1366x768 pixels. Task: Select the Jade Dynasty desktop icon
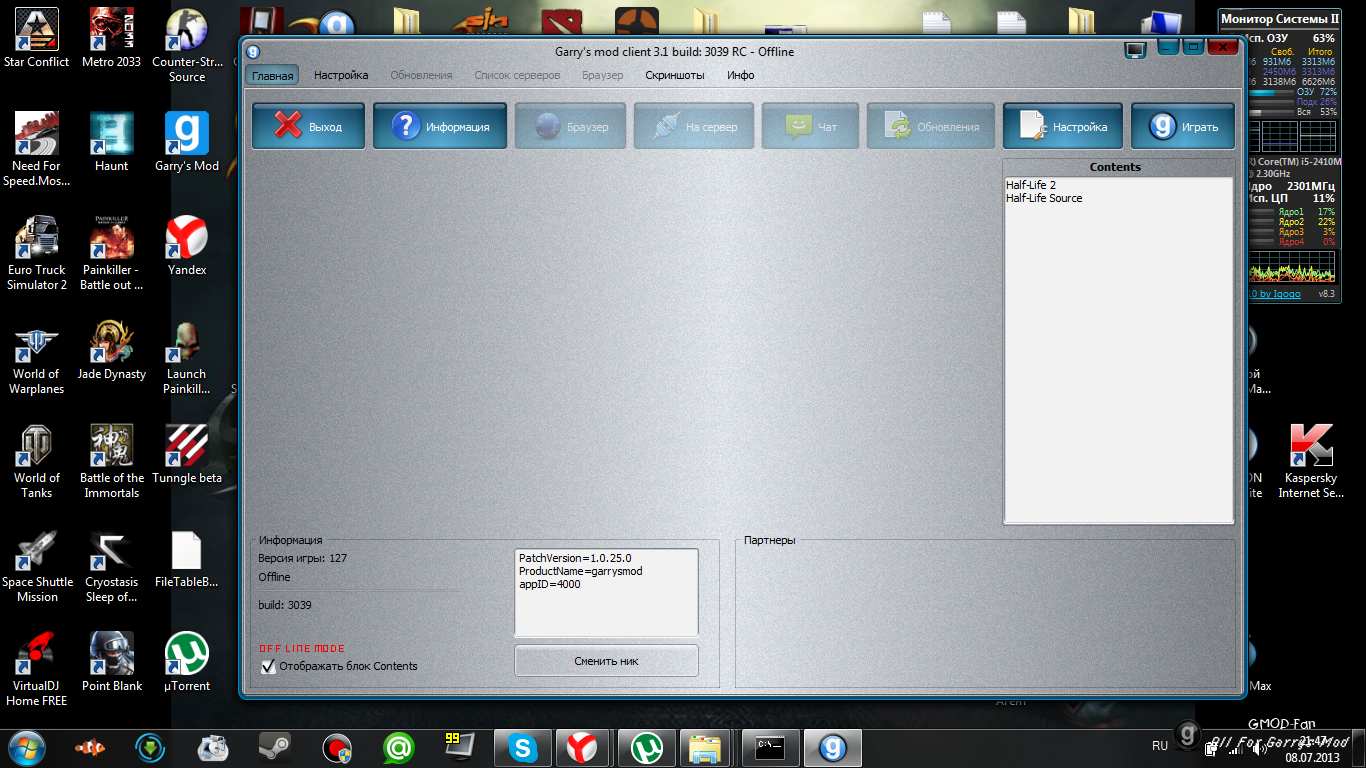coord(112,351)
